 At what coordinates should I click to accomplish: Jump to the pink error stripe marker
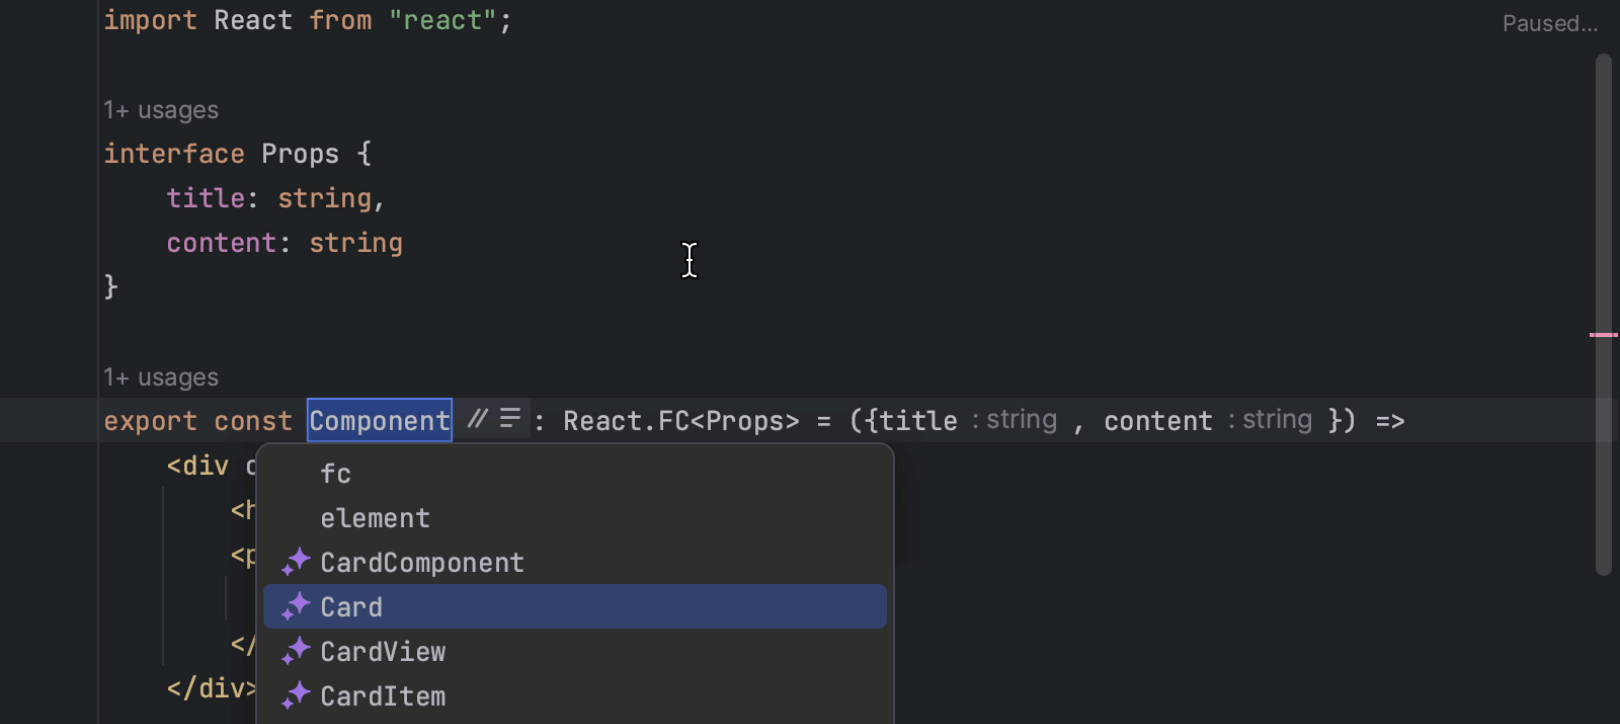click(1602, 335)
